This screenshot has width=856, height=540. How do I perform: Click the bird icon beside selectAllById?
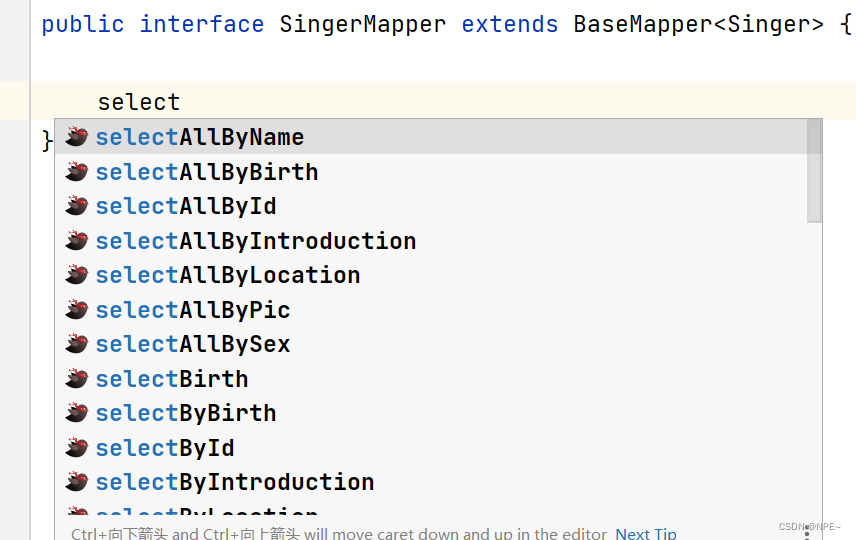coord(76,206)
